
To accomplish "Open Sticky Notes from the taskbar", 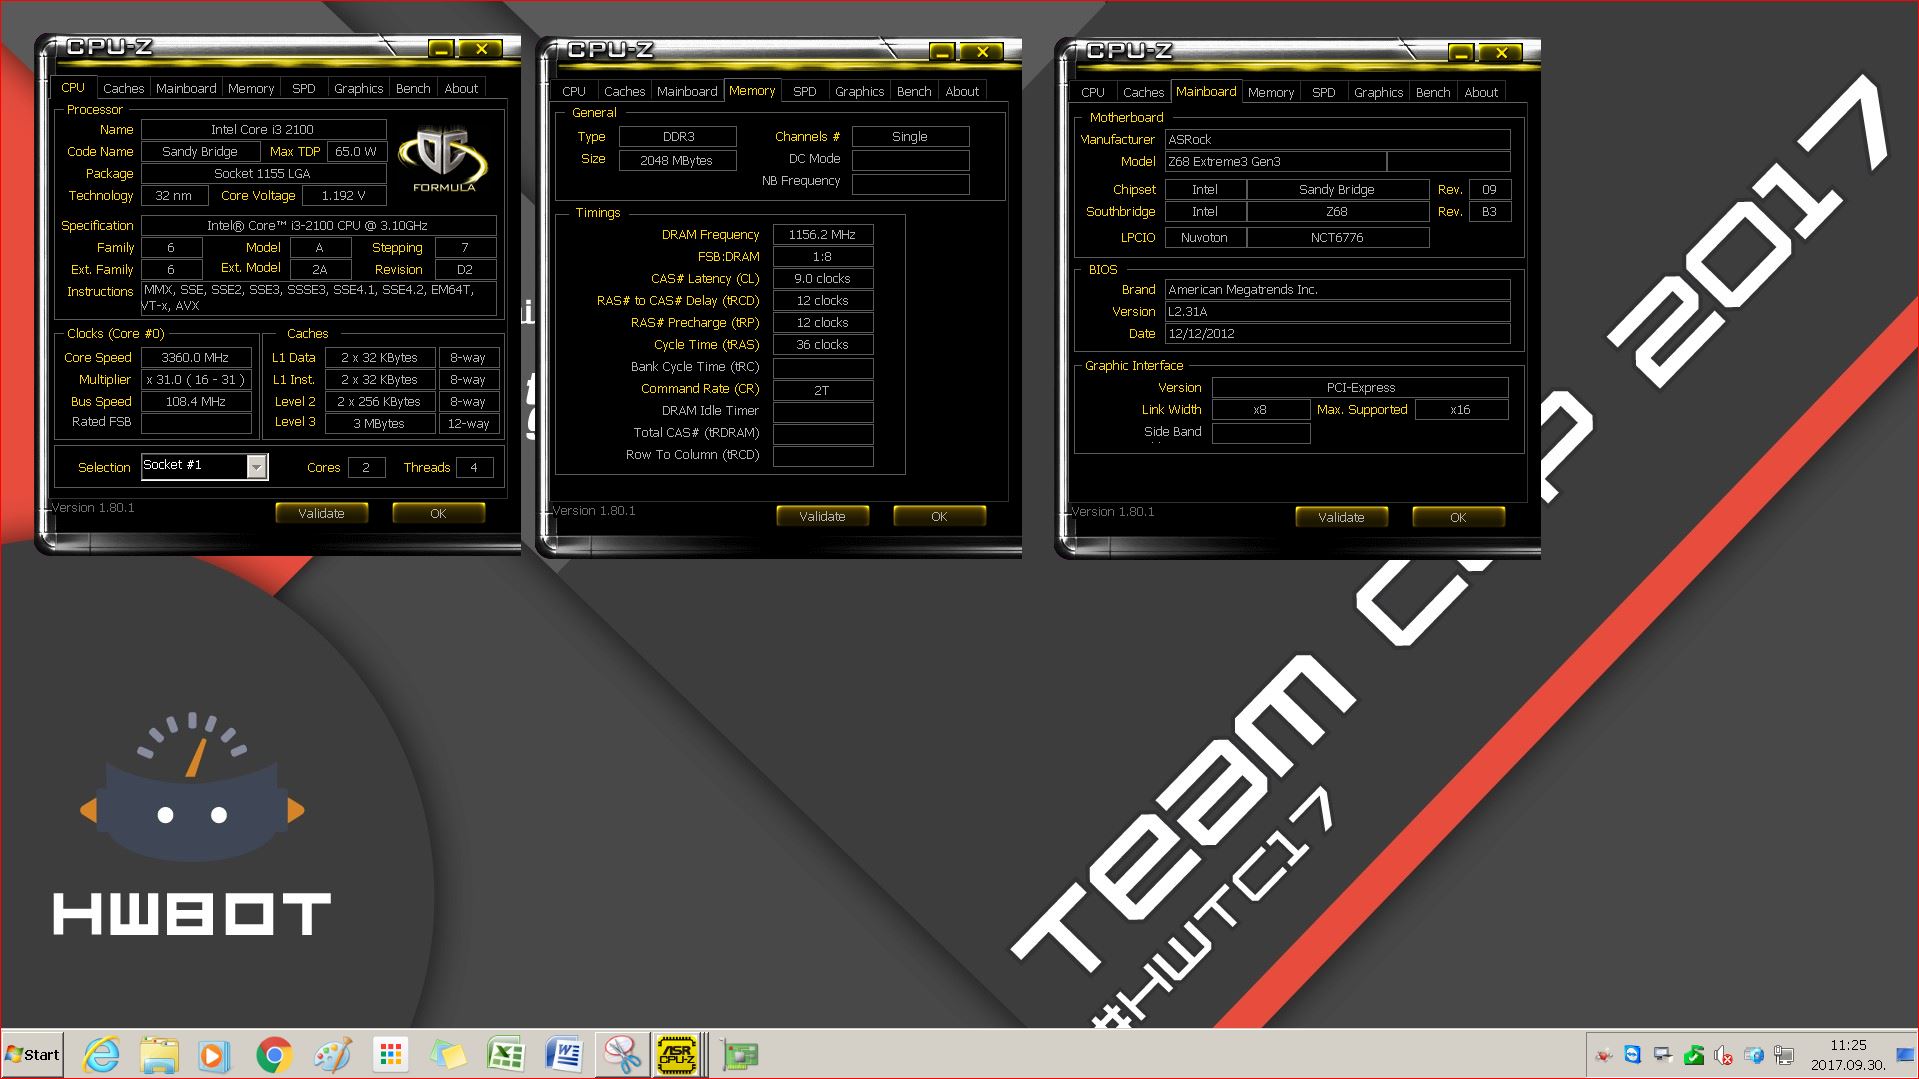I will (x=448, y=1055).
